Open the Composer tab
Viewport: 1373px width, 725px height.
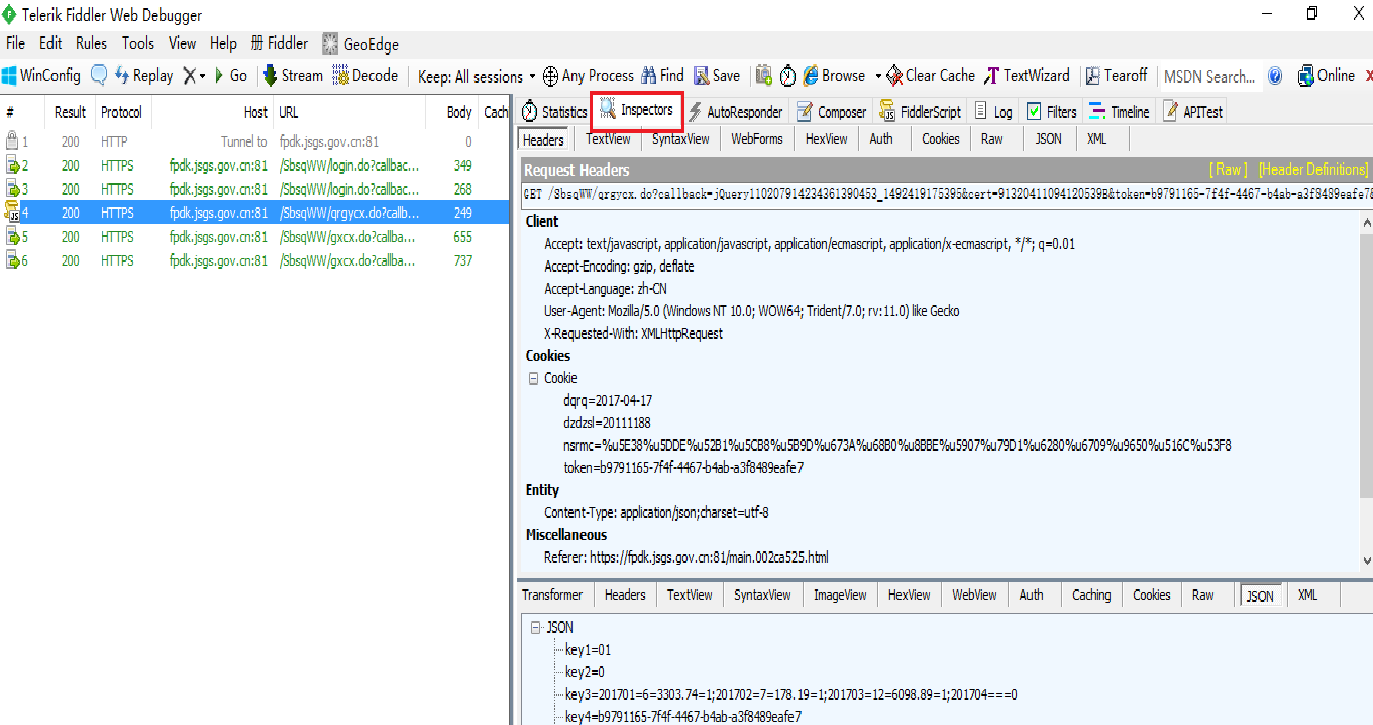tap(831, 112)
